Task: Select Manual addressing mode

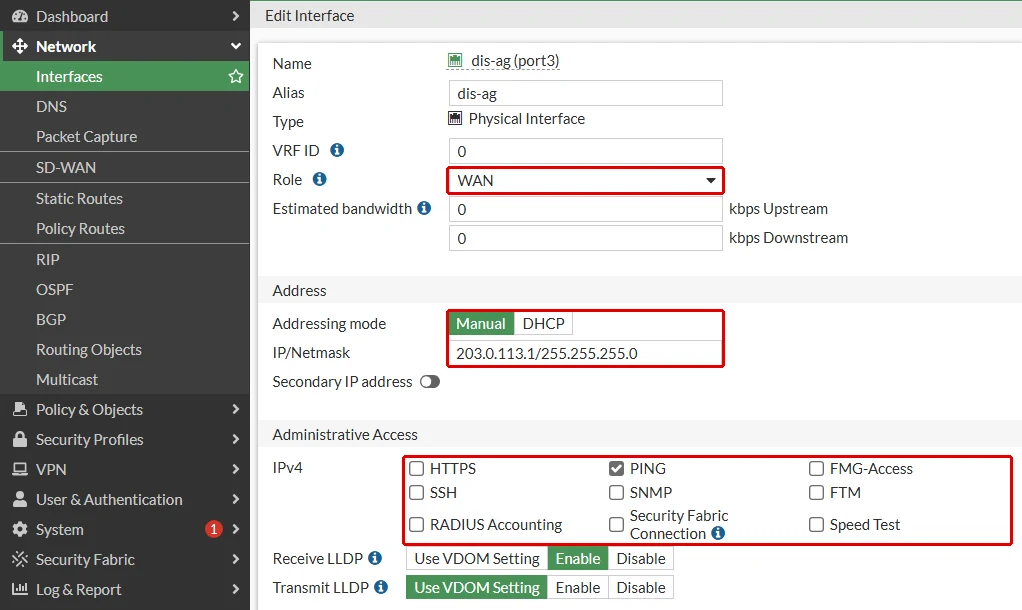Action: pos(481,323)
